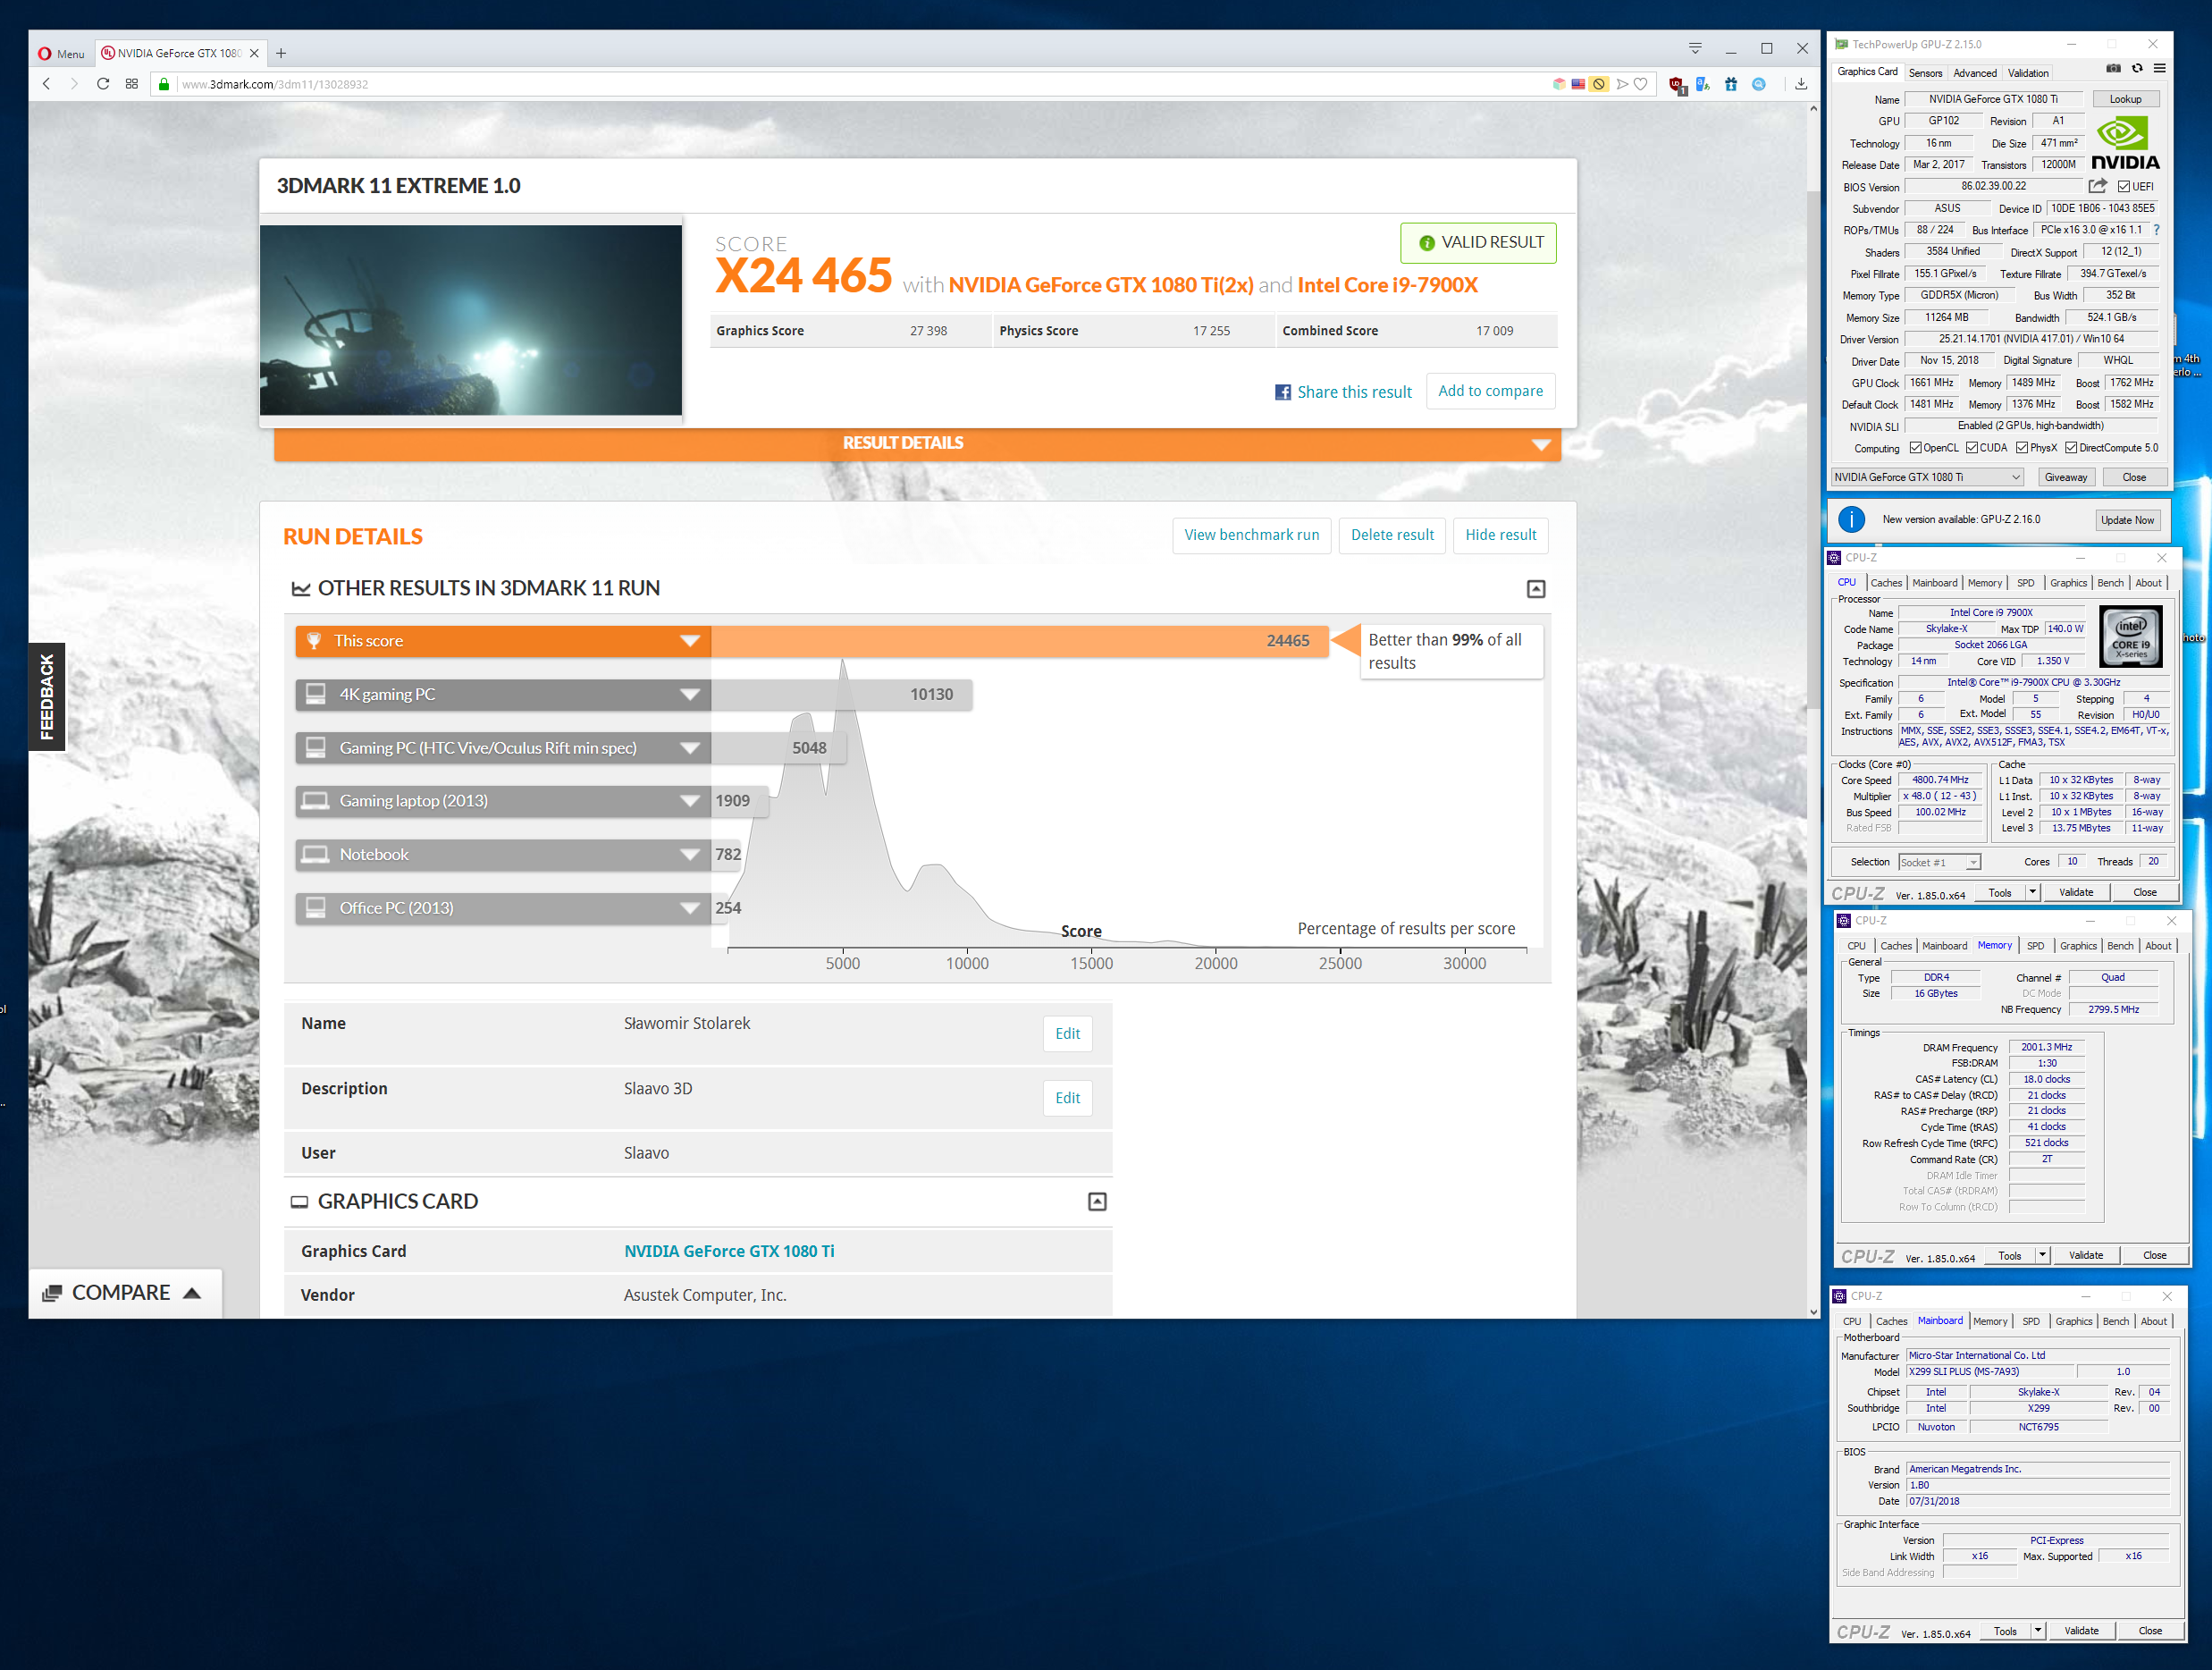Toggle the DirectCompute 5.0 checkbox
This screenshot has height=1670, width=2212.
2071,448
